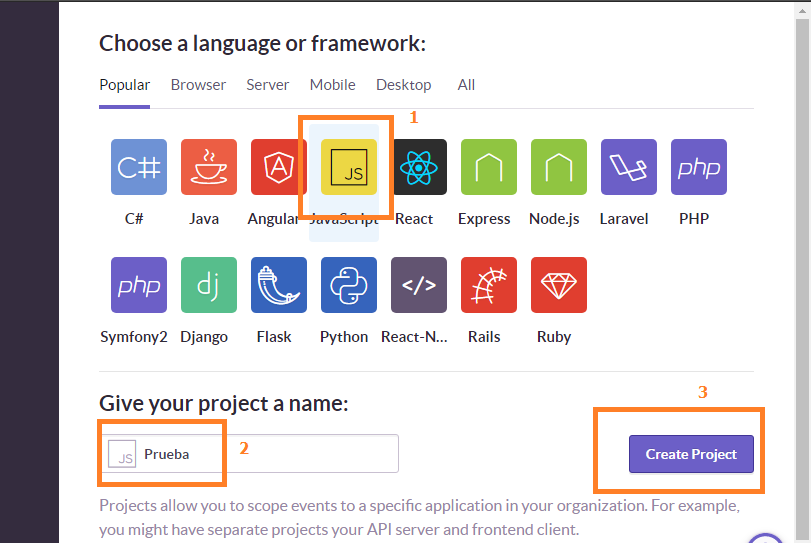The height and width of the screenshot is (543, 811).
Task: Switch to the Popular tab
Action: click(x=125, y=85)
